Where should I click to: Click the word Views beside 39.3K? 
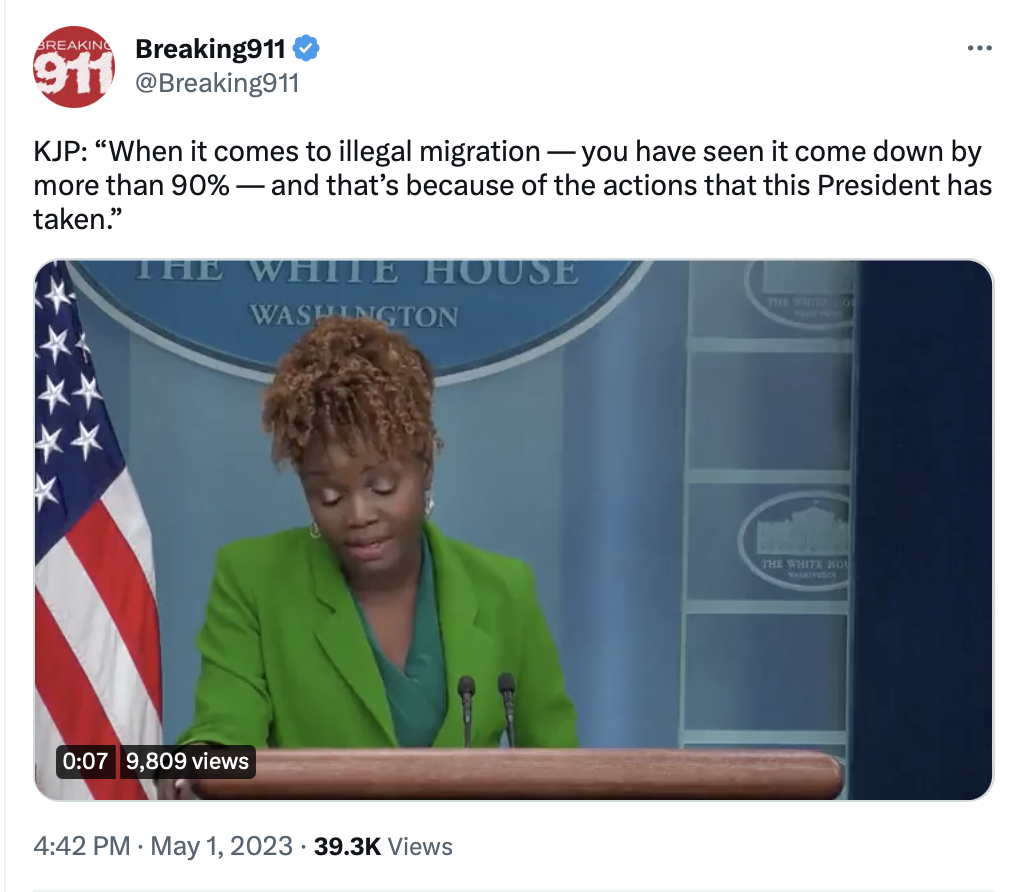pos(420,846)
